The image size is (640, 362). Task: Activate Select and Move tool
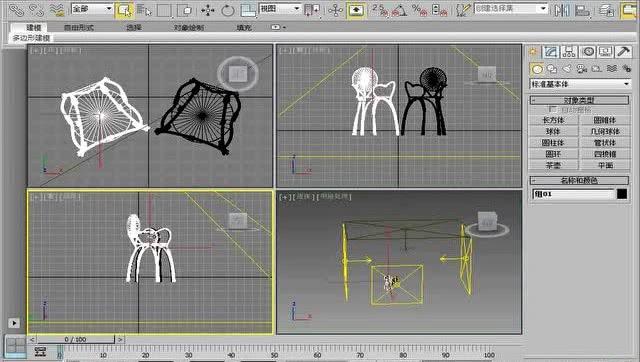[x=207, y=10]
